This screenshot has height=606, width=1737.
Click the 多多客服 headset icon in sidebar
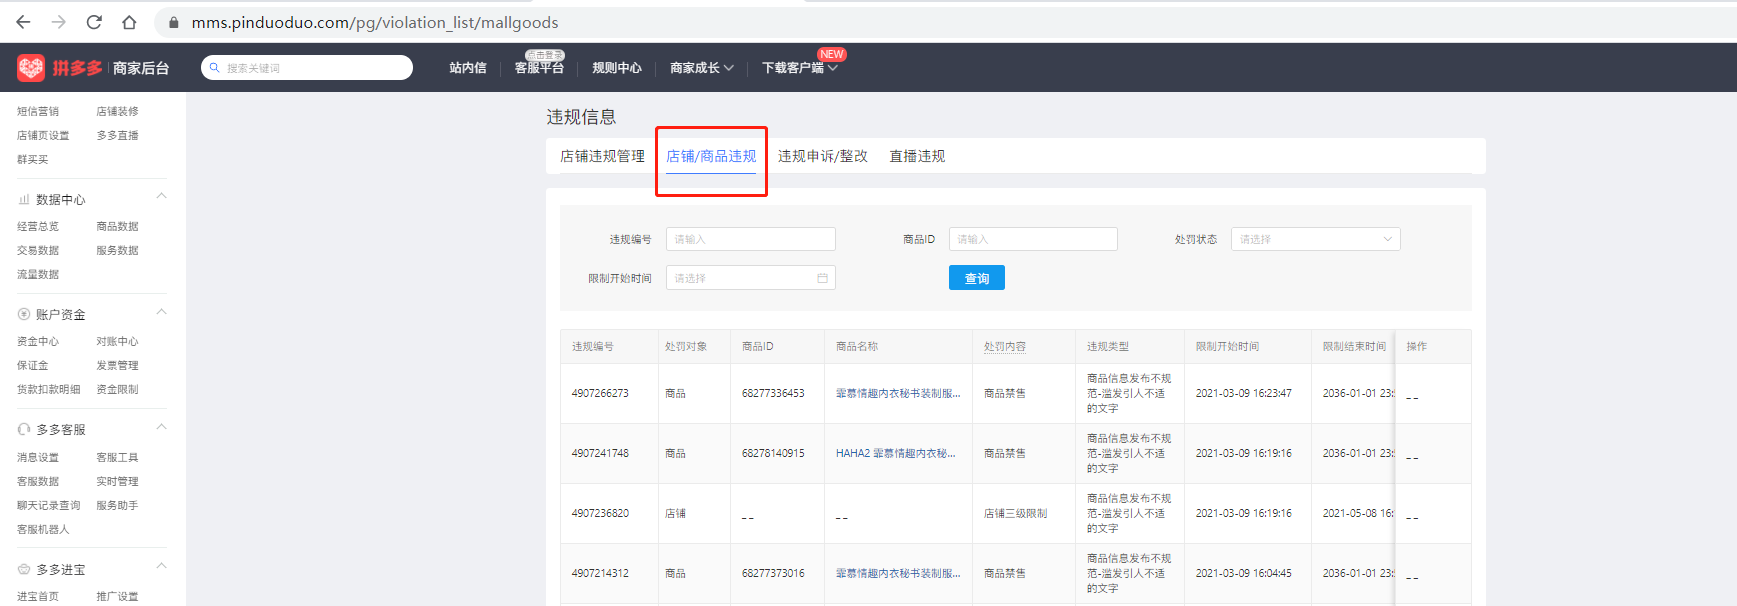(24, 430)
